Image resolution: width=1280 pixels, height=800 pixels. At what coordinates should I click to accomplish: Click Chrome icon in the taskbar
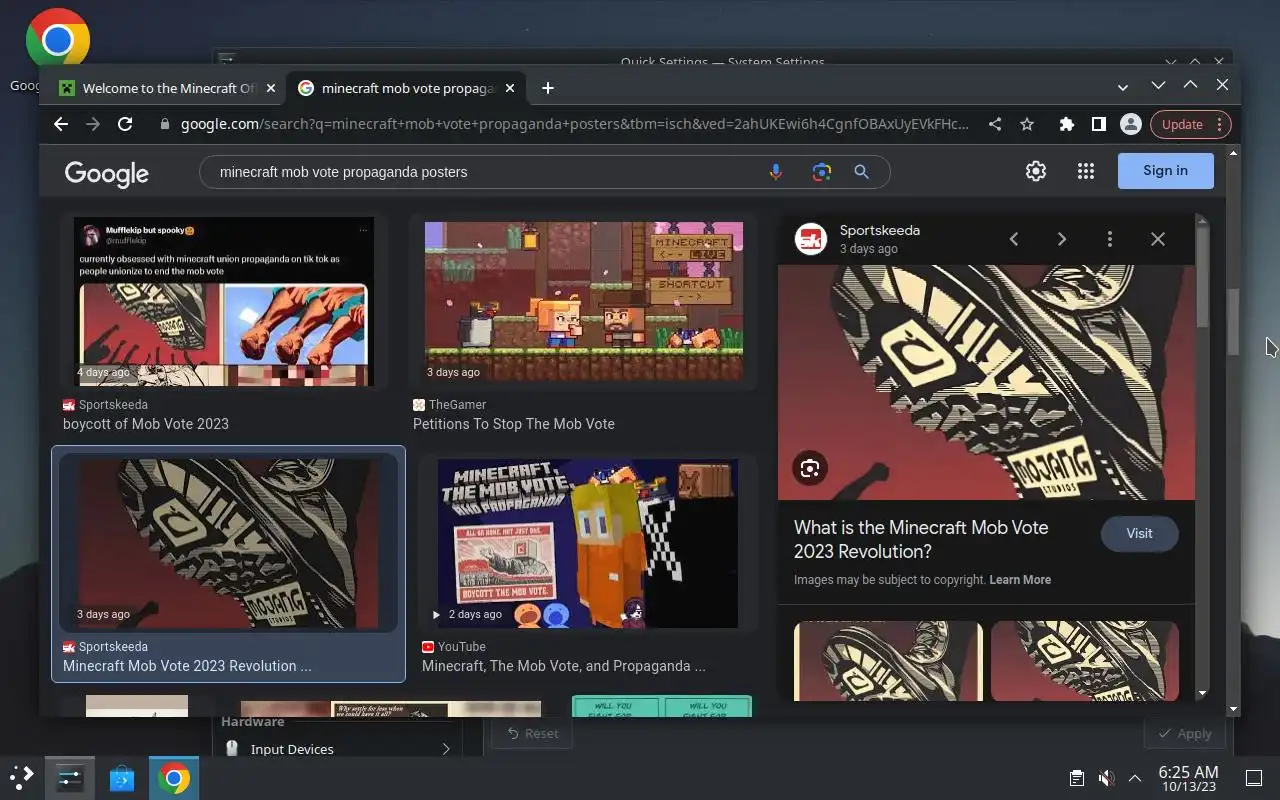click(x=174, y=778)
